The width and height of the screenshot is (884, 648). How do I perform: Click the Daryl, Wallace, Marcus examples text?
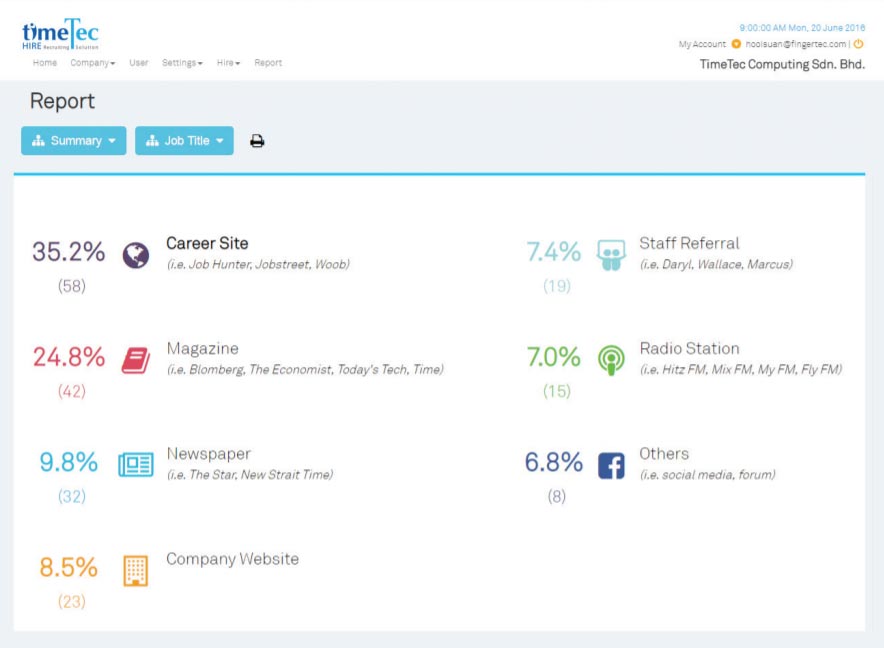(716, 265)
